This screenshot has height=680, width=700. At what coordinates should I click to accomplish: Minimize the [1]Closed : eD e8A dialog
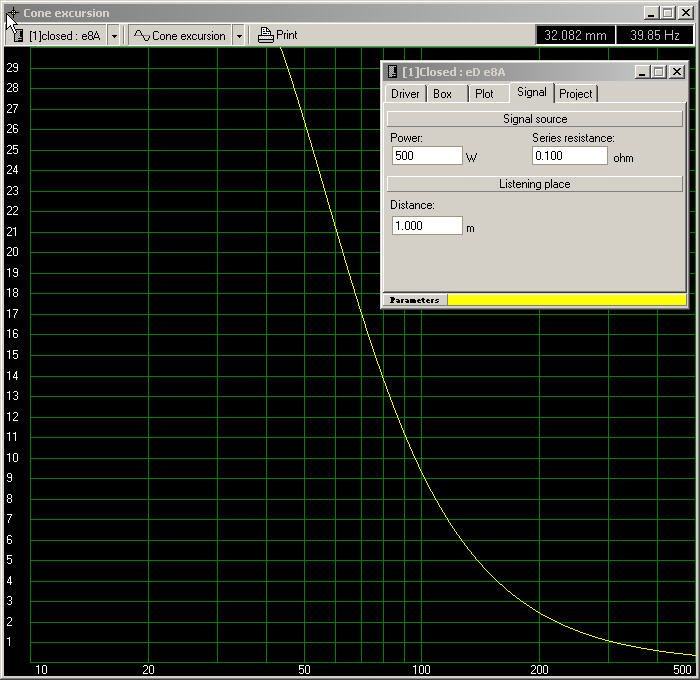pos(641,72)
